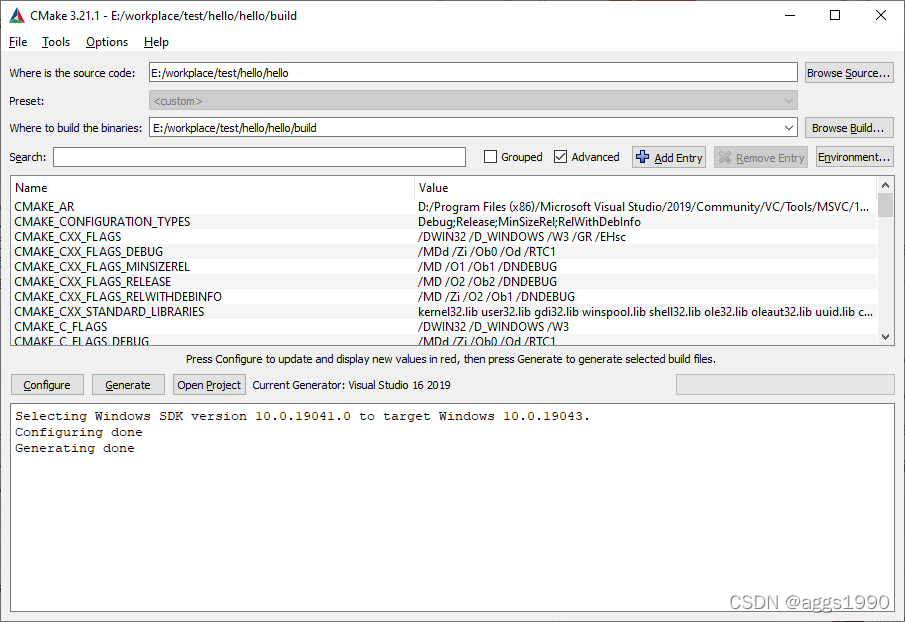Select the CMAKE_C_FLAGS entry
905x622 pixels.
click(x=61, y=327)
